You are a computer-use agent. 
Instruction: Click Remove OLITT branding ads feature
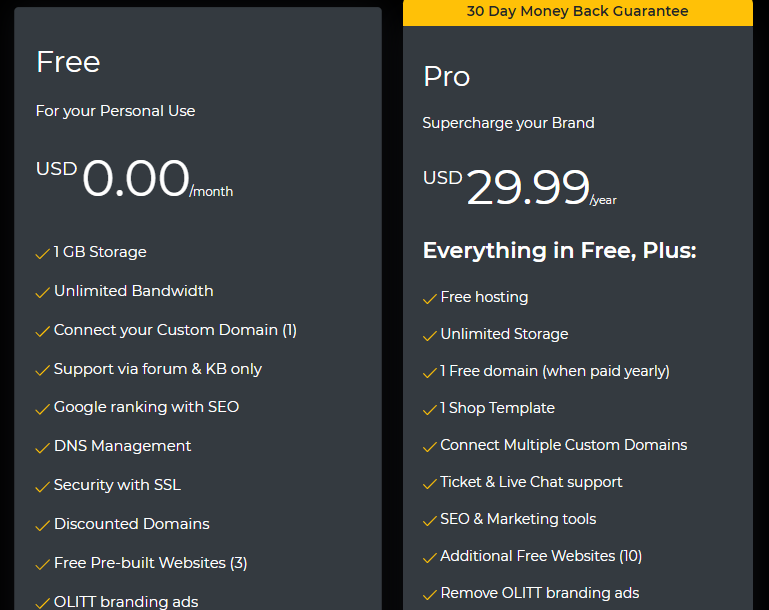coord(539,593)
